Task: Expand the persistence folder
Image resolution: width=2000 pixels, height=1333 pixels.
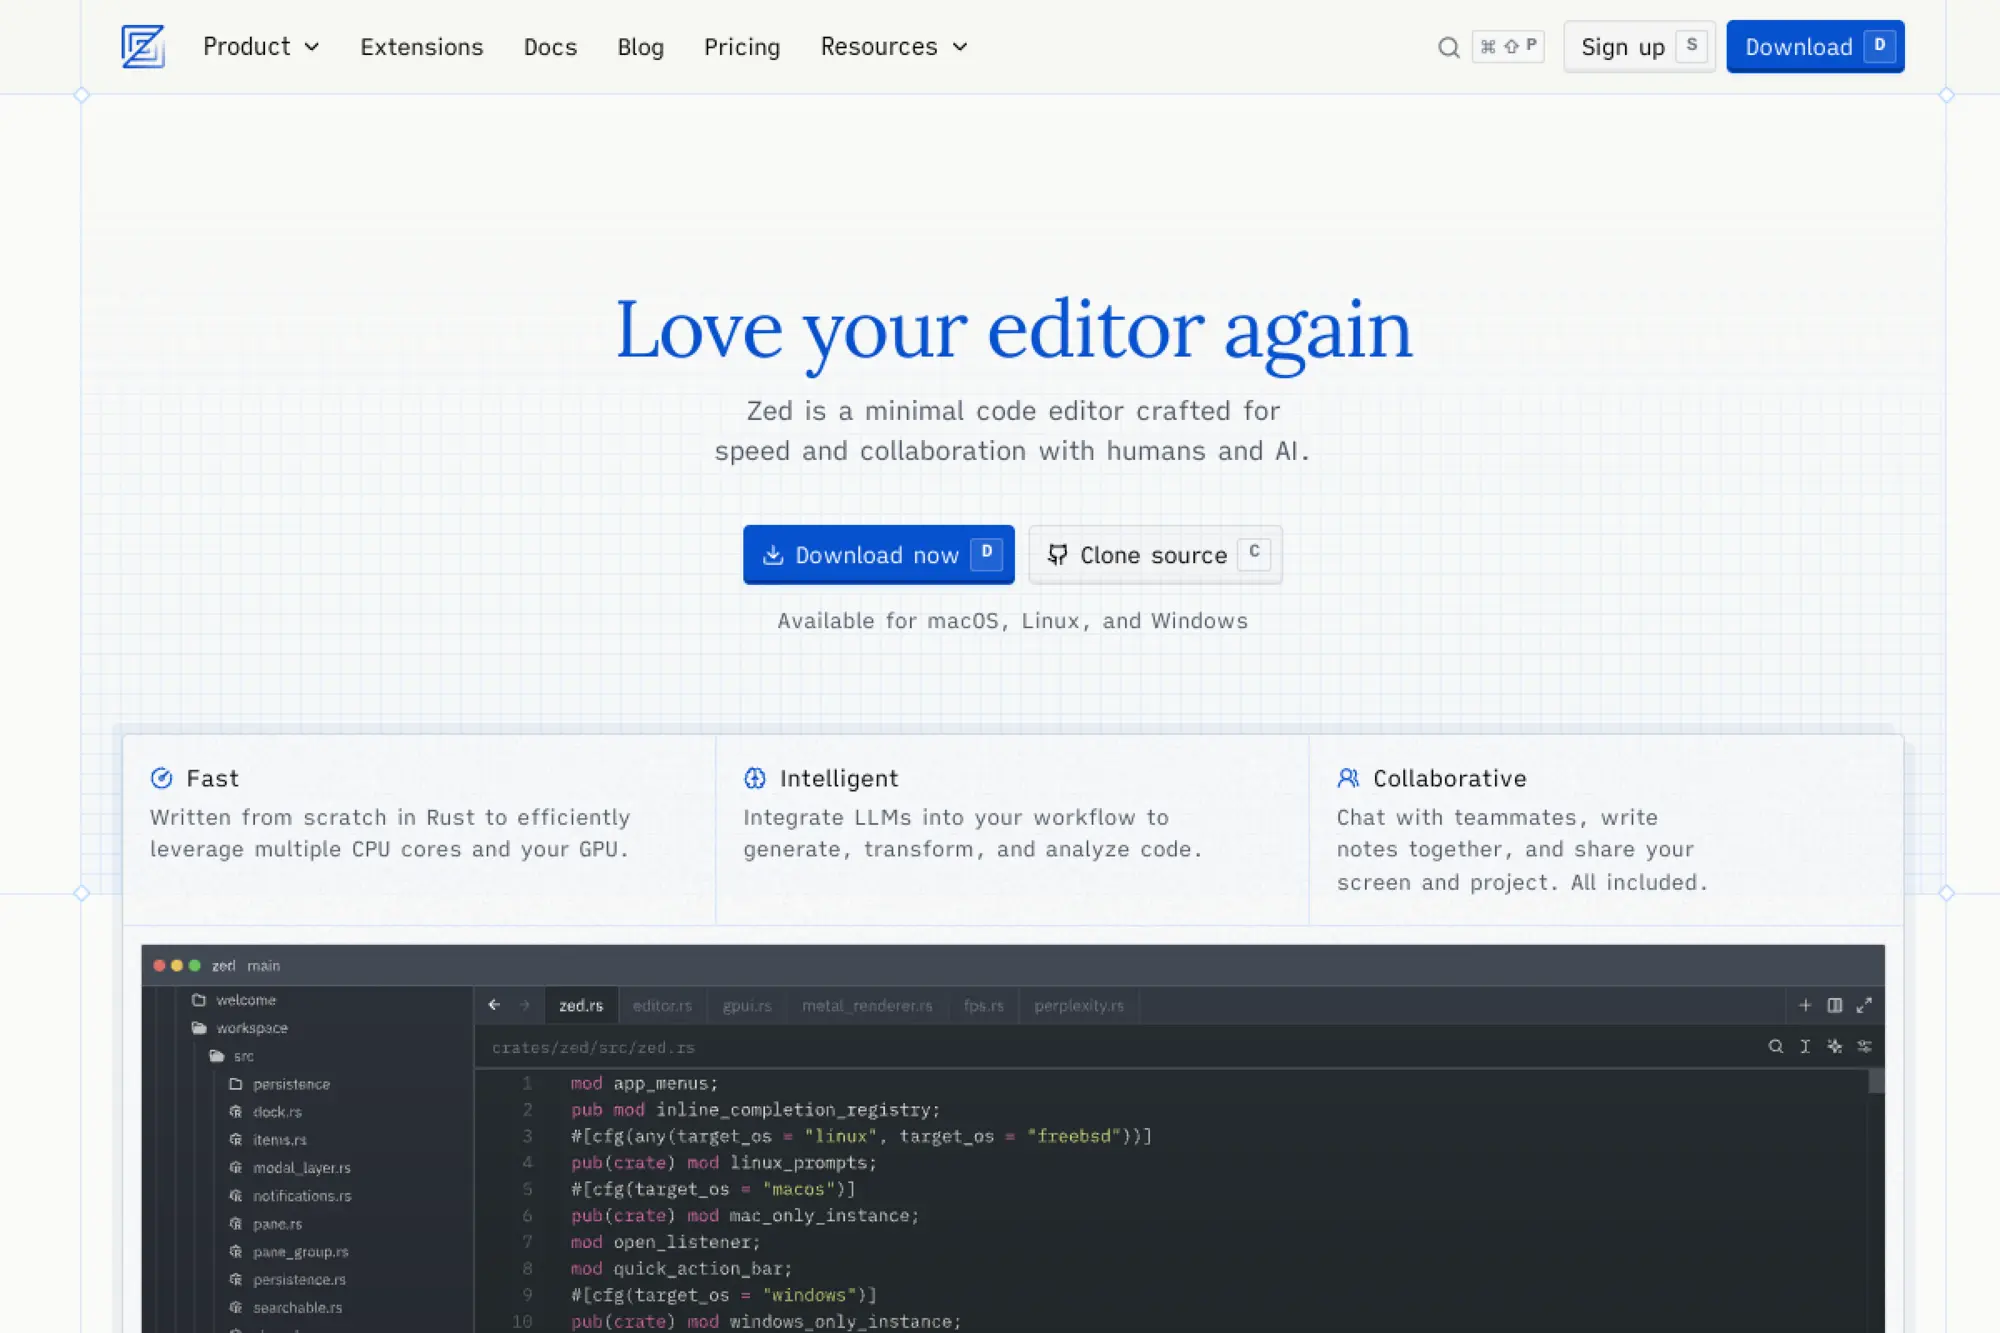Action: 290,1084
